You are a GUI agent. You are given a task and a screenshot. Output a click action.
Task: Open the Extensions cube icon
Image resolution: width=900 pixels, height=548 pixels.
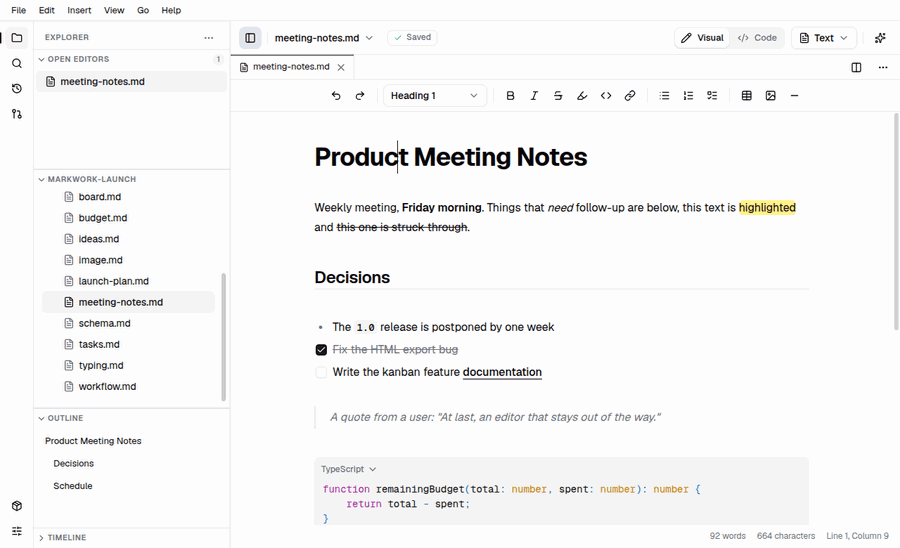17,506
